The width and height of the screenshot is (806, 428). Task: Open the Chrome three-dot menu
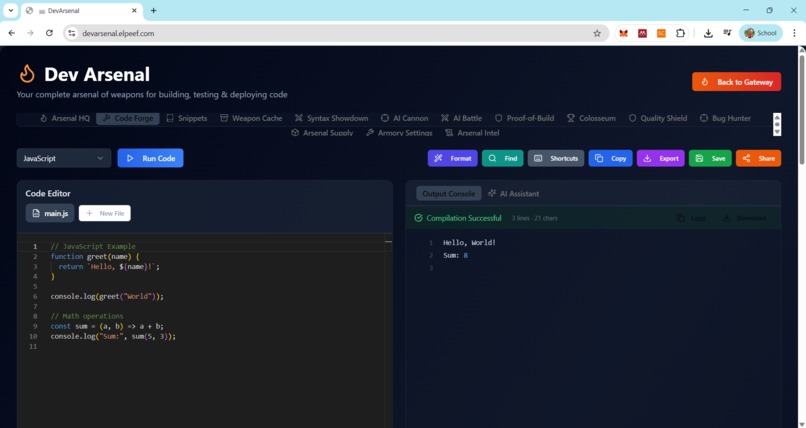click(794, 33)
